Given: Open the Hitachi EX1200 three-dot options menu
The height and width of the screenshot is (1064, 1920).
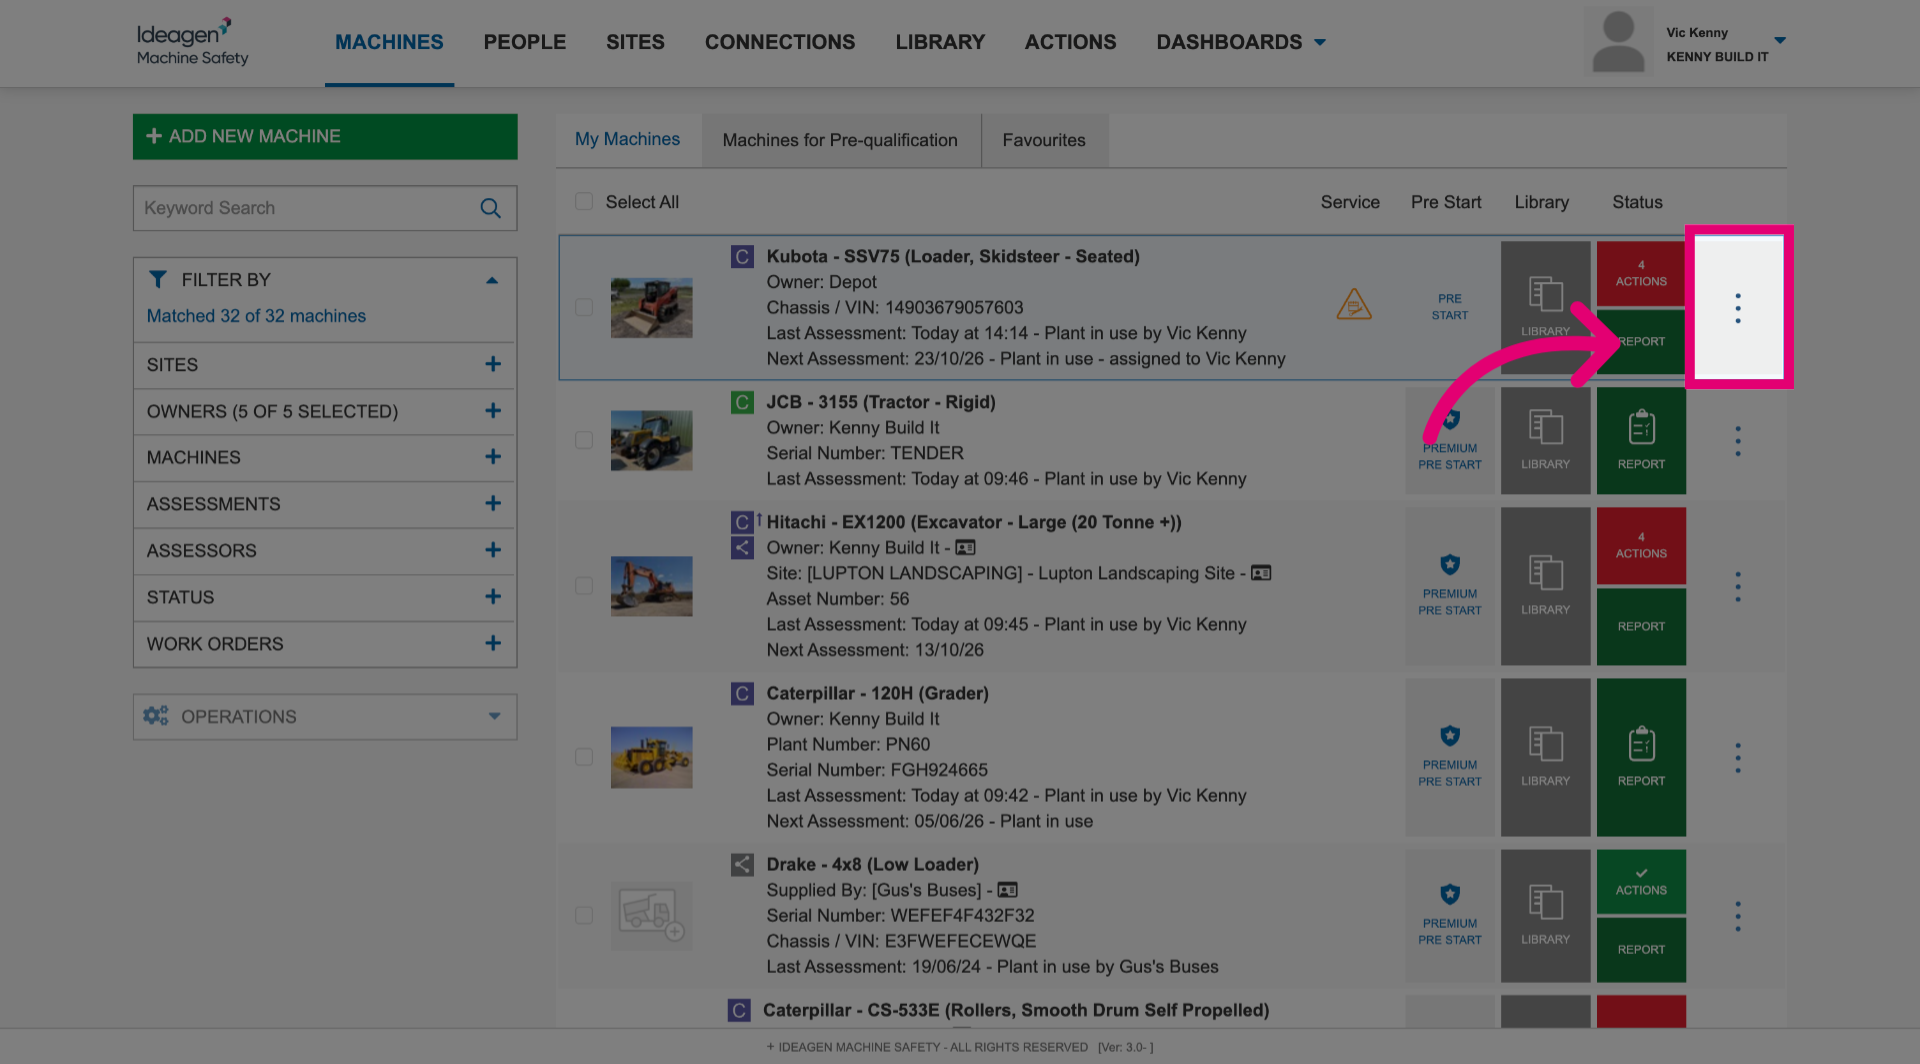Looking at the screenshot, I should click(x=1738, y=586).
